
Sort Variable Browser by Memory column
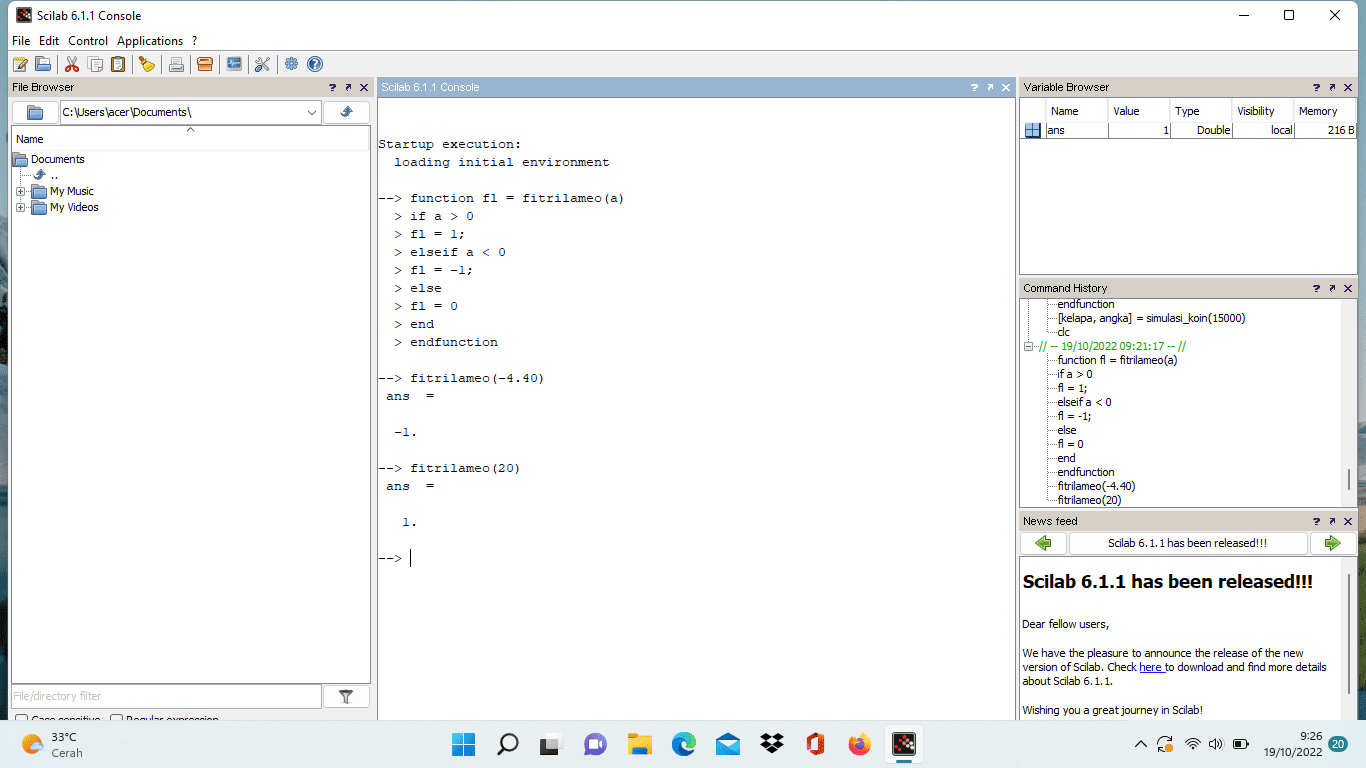tap(1325, 111)
